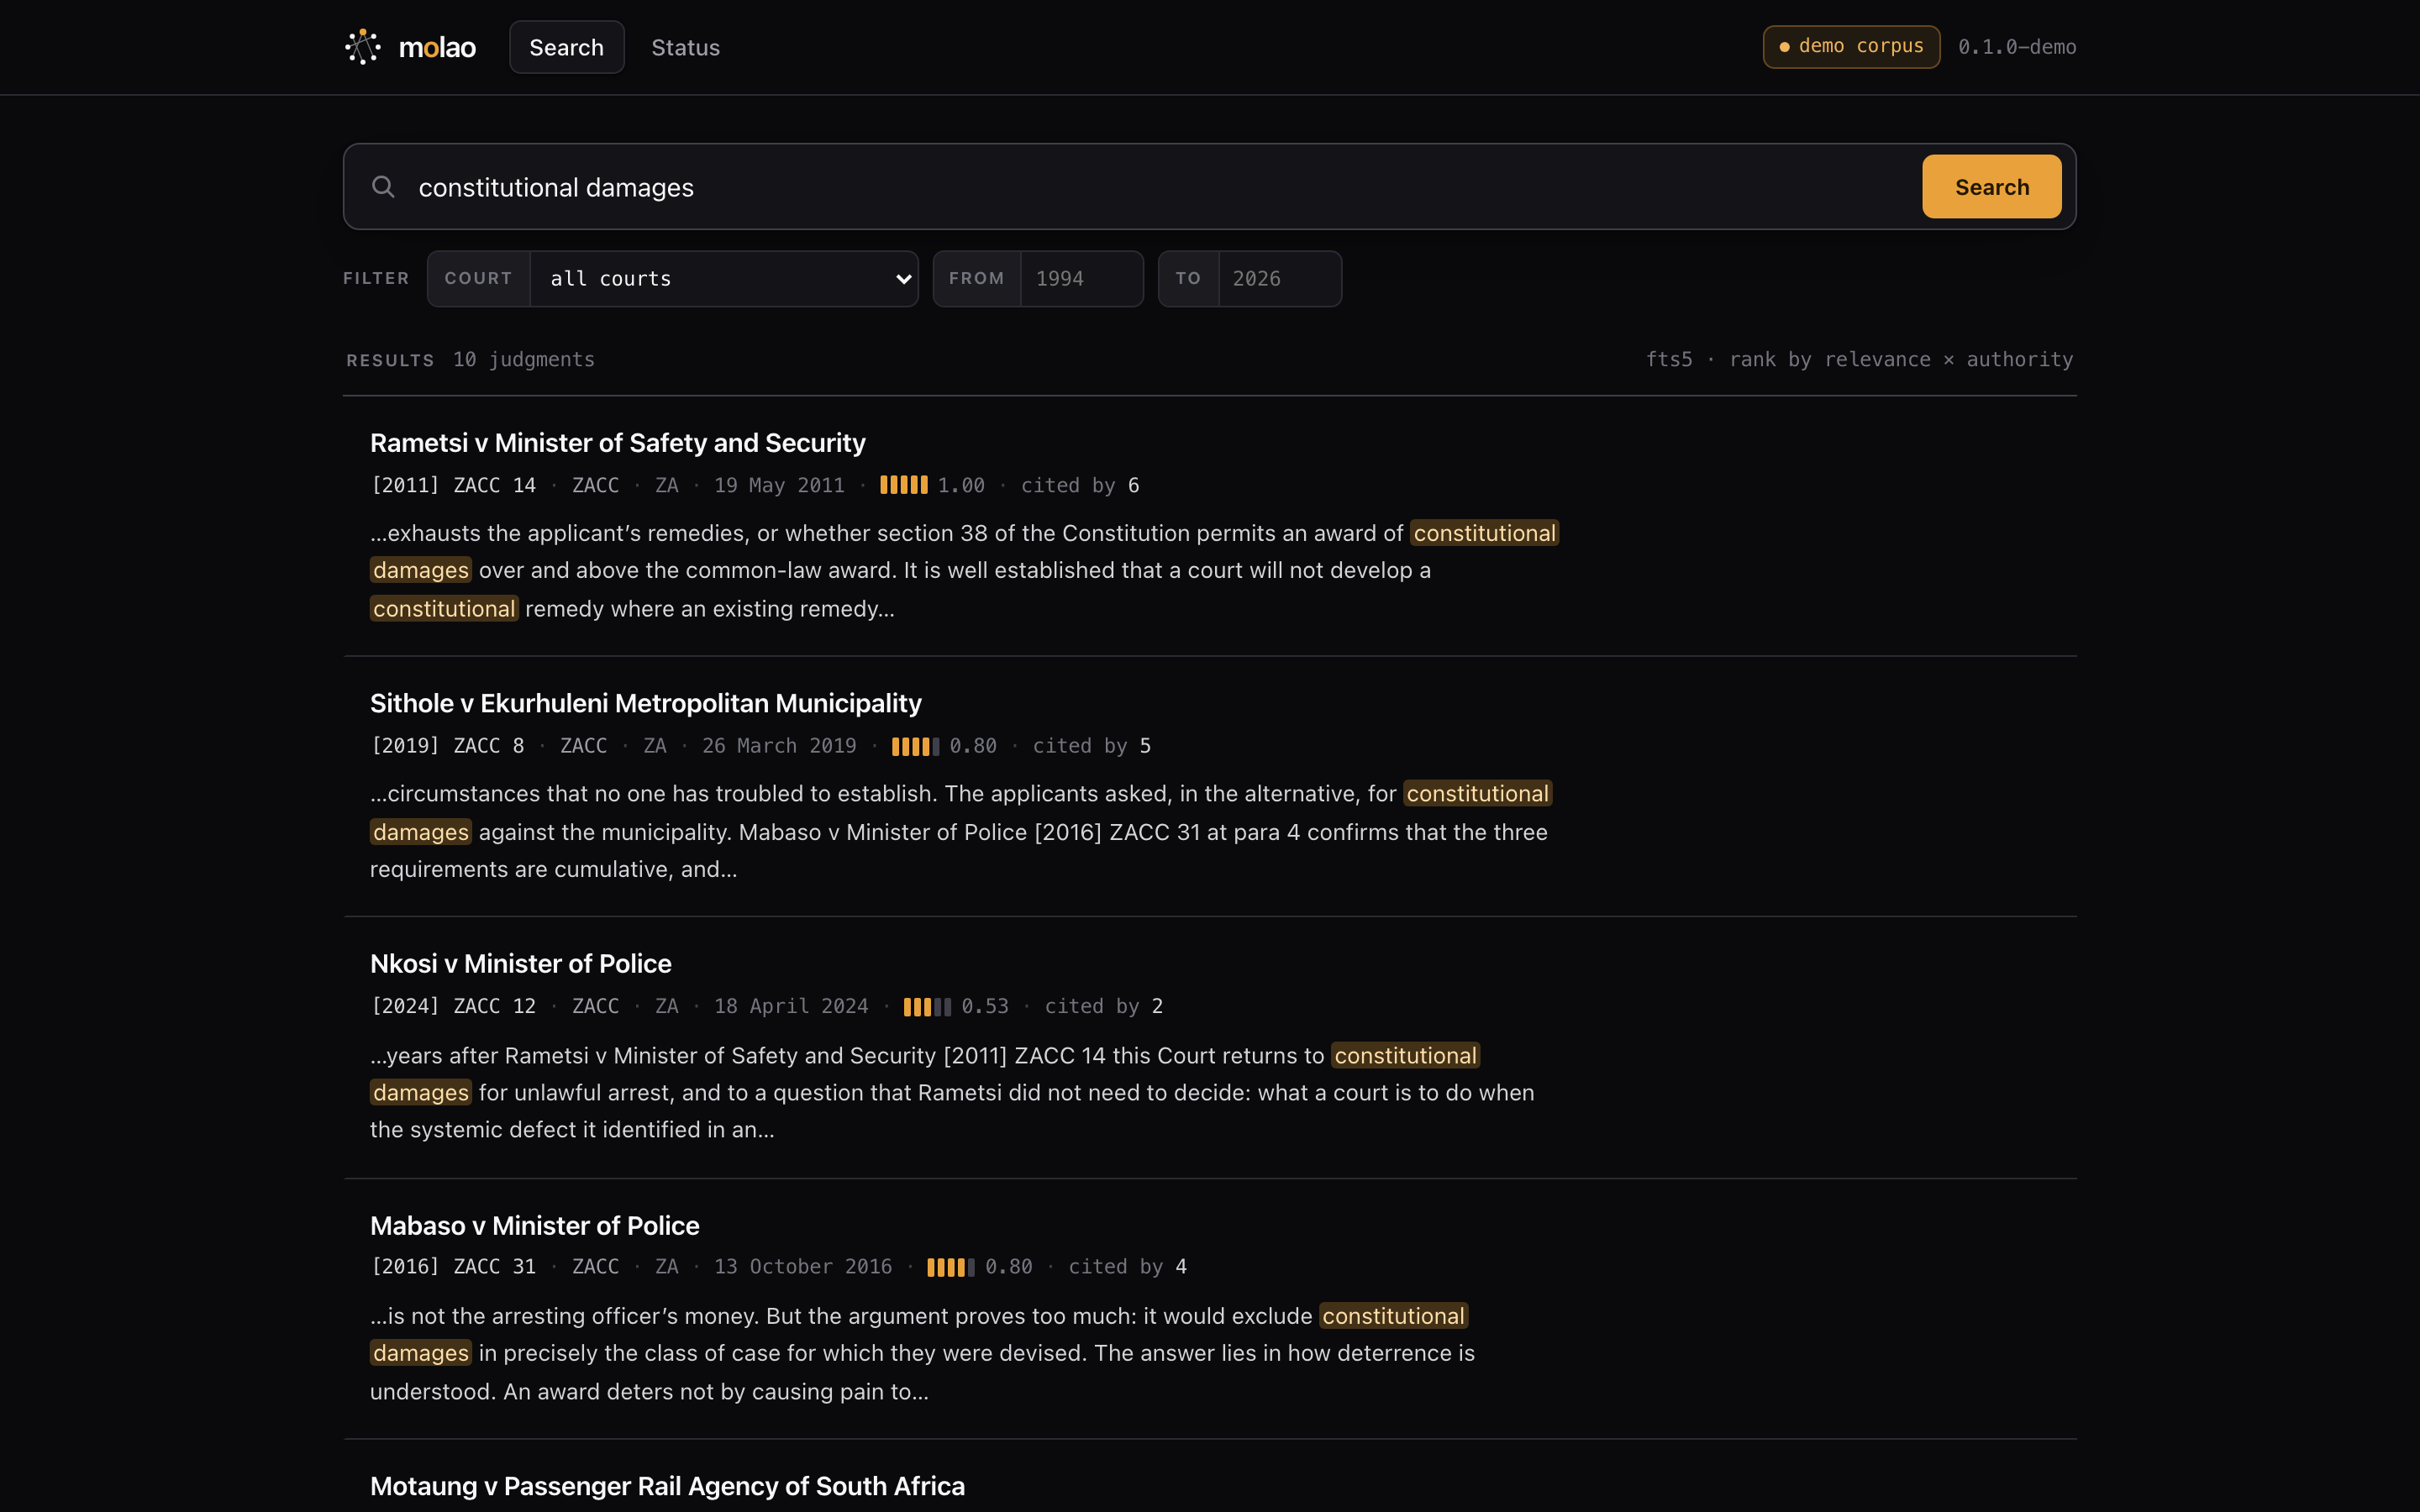Click the Nkosi result snippet text
The image size is (2420, 1512).
pos(952,1093)
